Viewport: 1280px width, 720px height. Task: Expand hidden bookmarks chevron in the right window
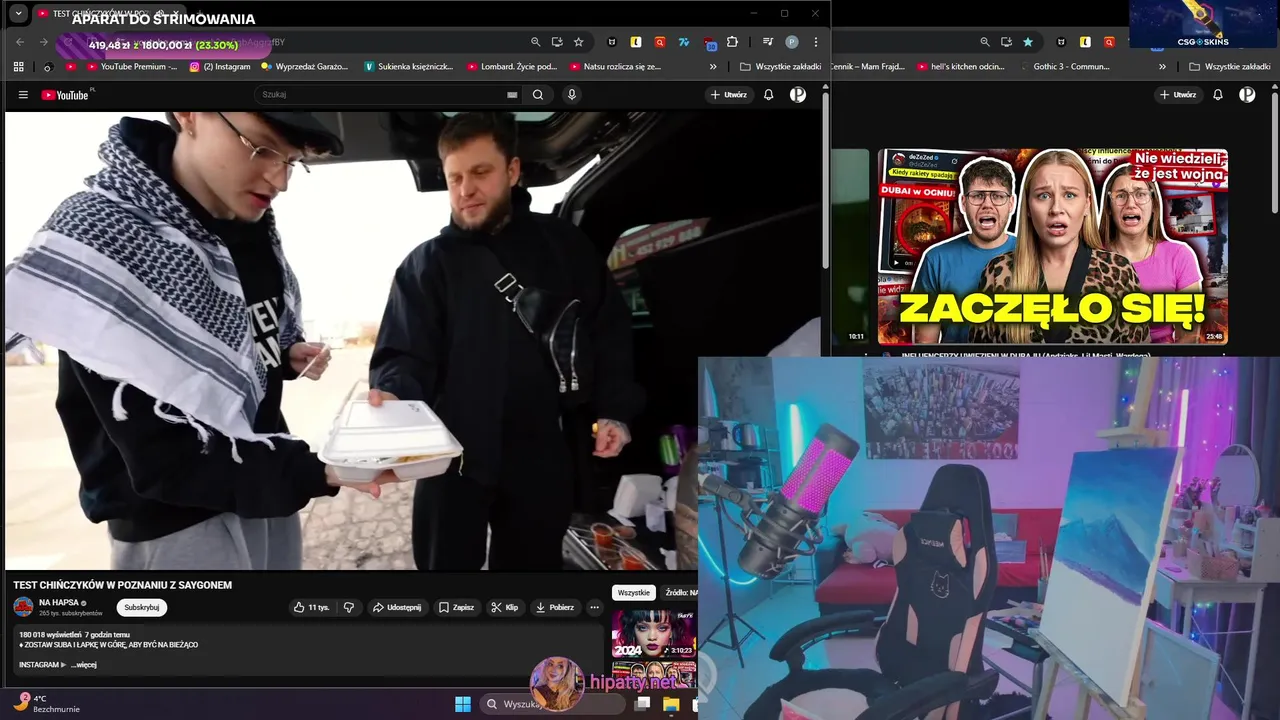[x=1162, y=67]
